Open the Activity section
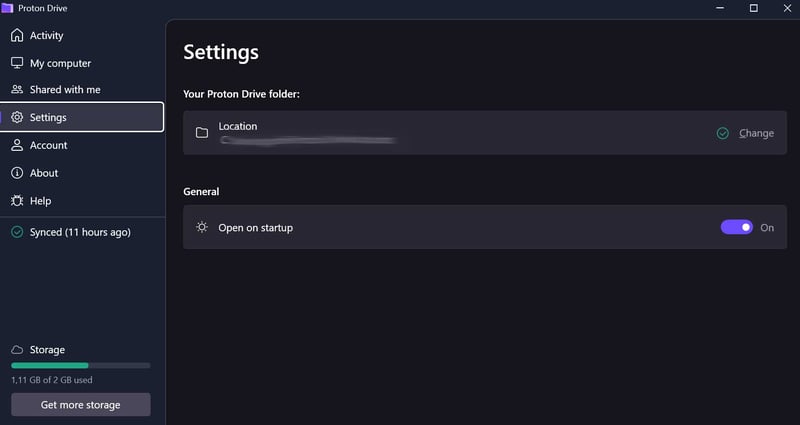 (x=46, y=36)
